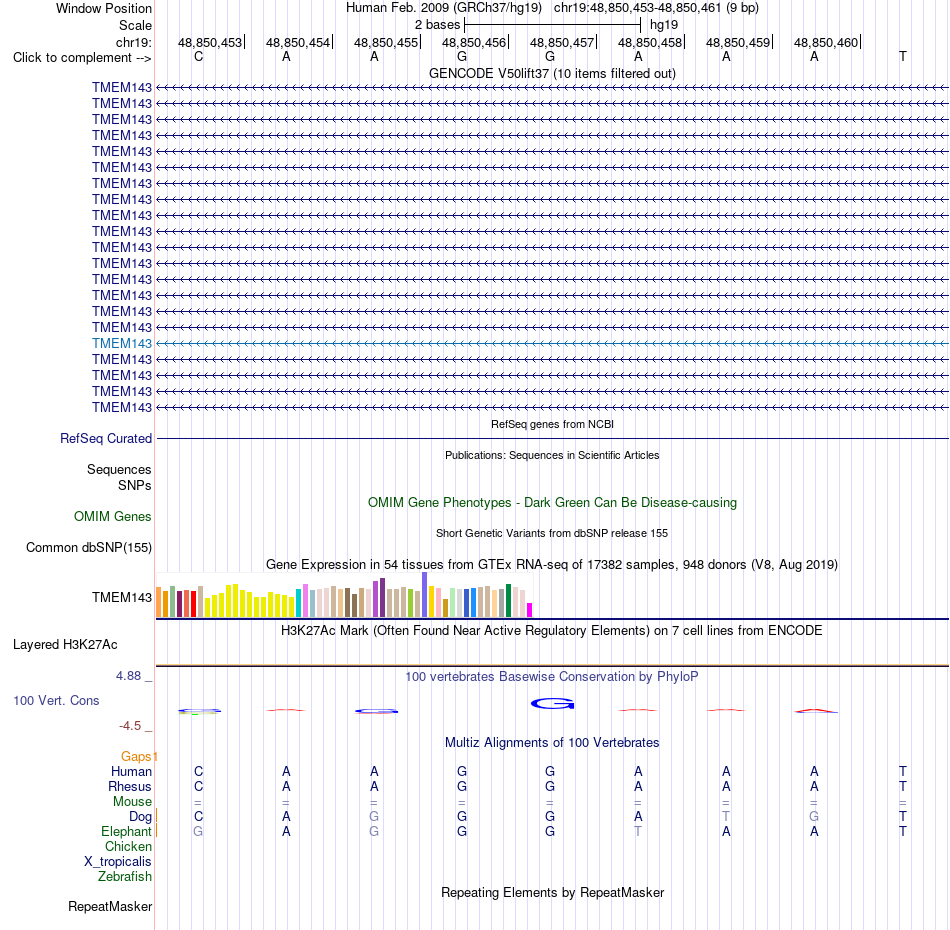Click the -4.5 lower conservation scale value
Screen dimensions: 950x930
pyautogui.click(x=130, y=725)
